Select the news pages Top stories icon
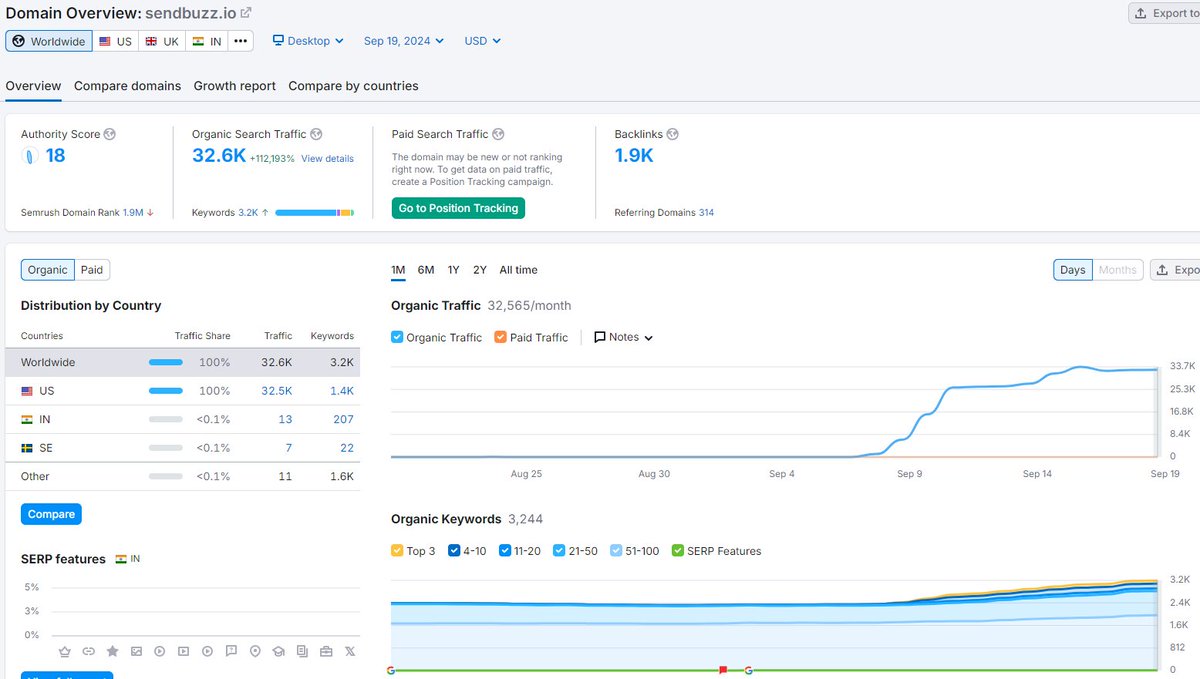Image resolution: width=1200 pixels, height=679 pixels. point(302,651)
